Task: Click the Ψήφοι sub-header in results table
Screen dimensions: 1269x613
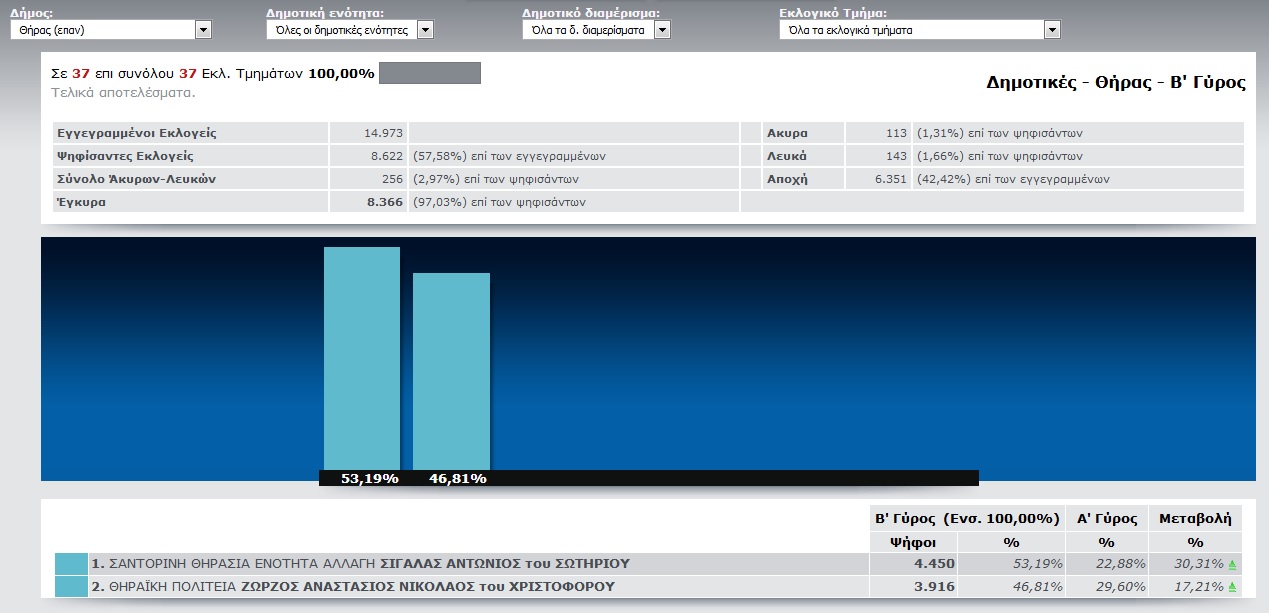Action: point(913,542)
